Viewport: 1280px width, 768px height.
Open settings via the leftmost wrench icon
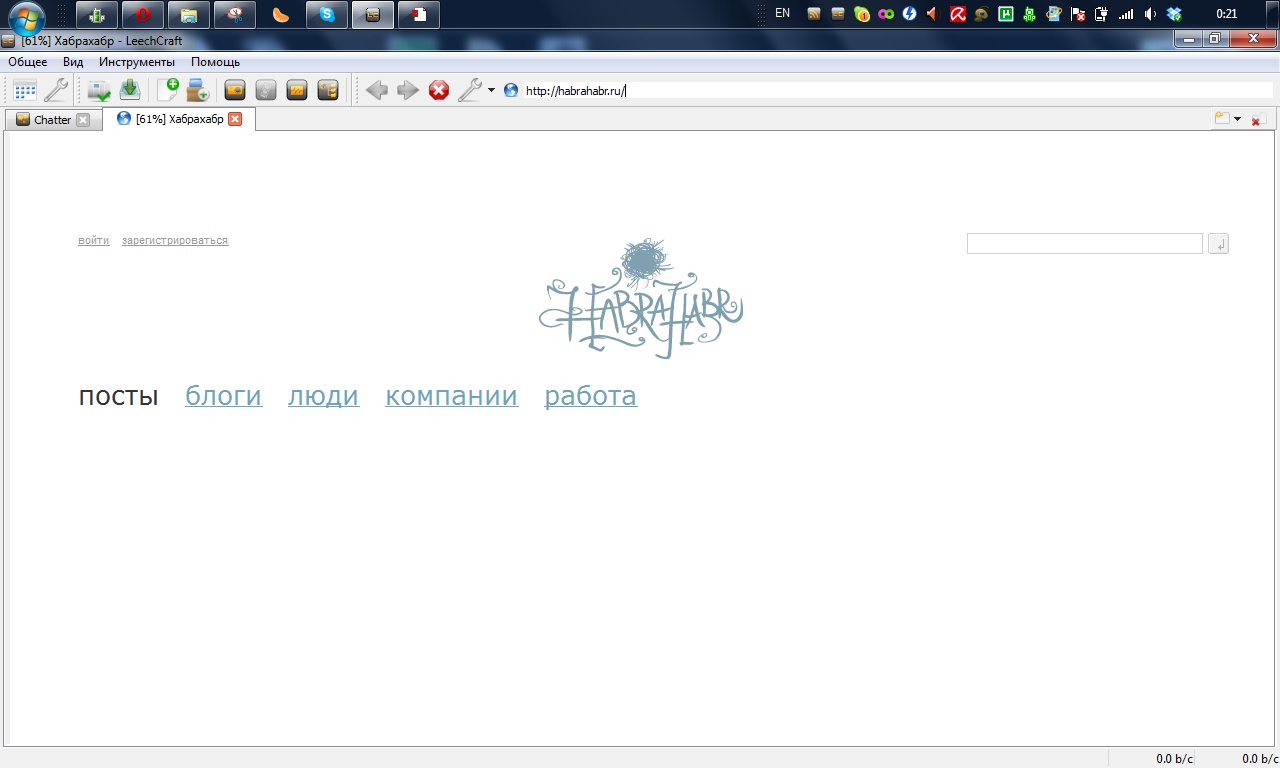click(56, 90)
